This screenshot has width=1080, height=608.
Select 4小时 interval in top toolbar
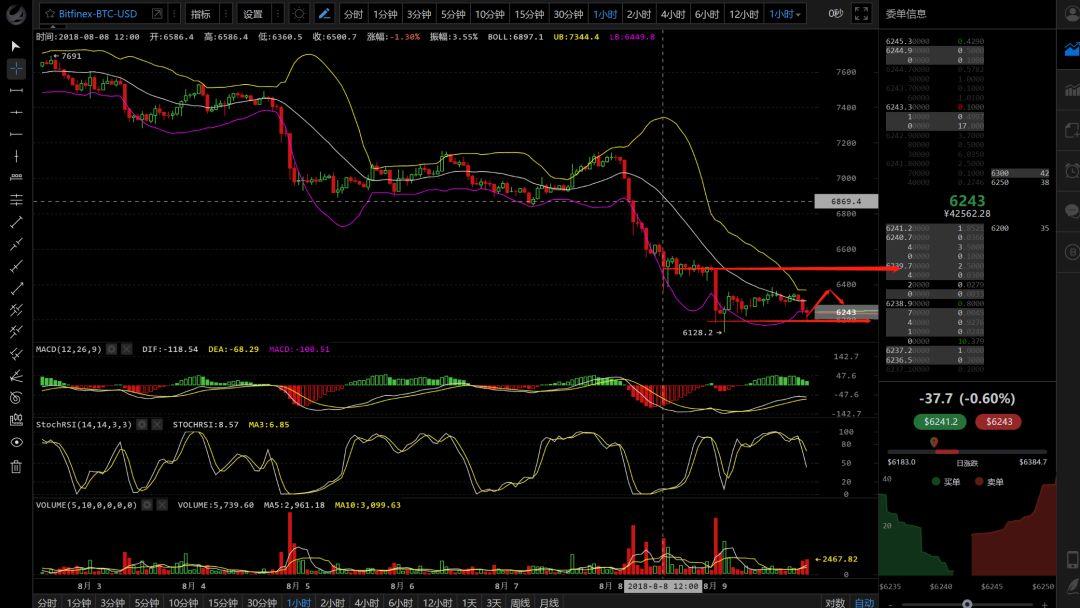673,14
